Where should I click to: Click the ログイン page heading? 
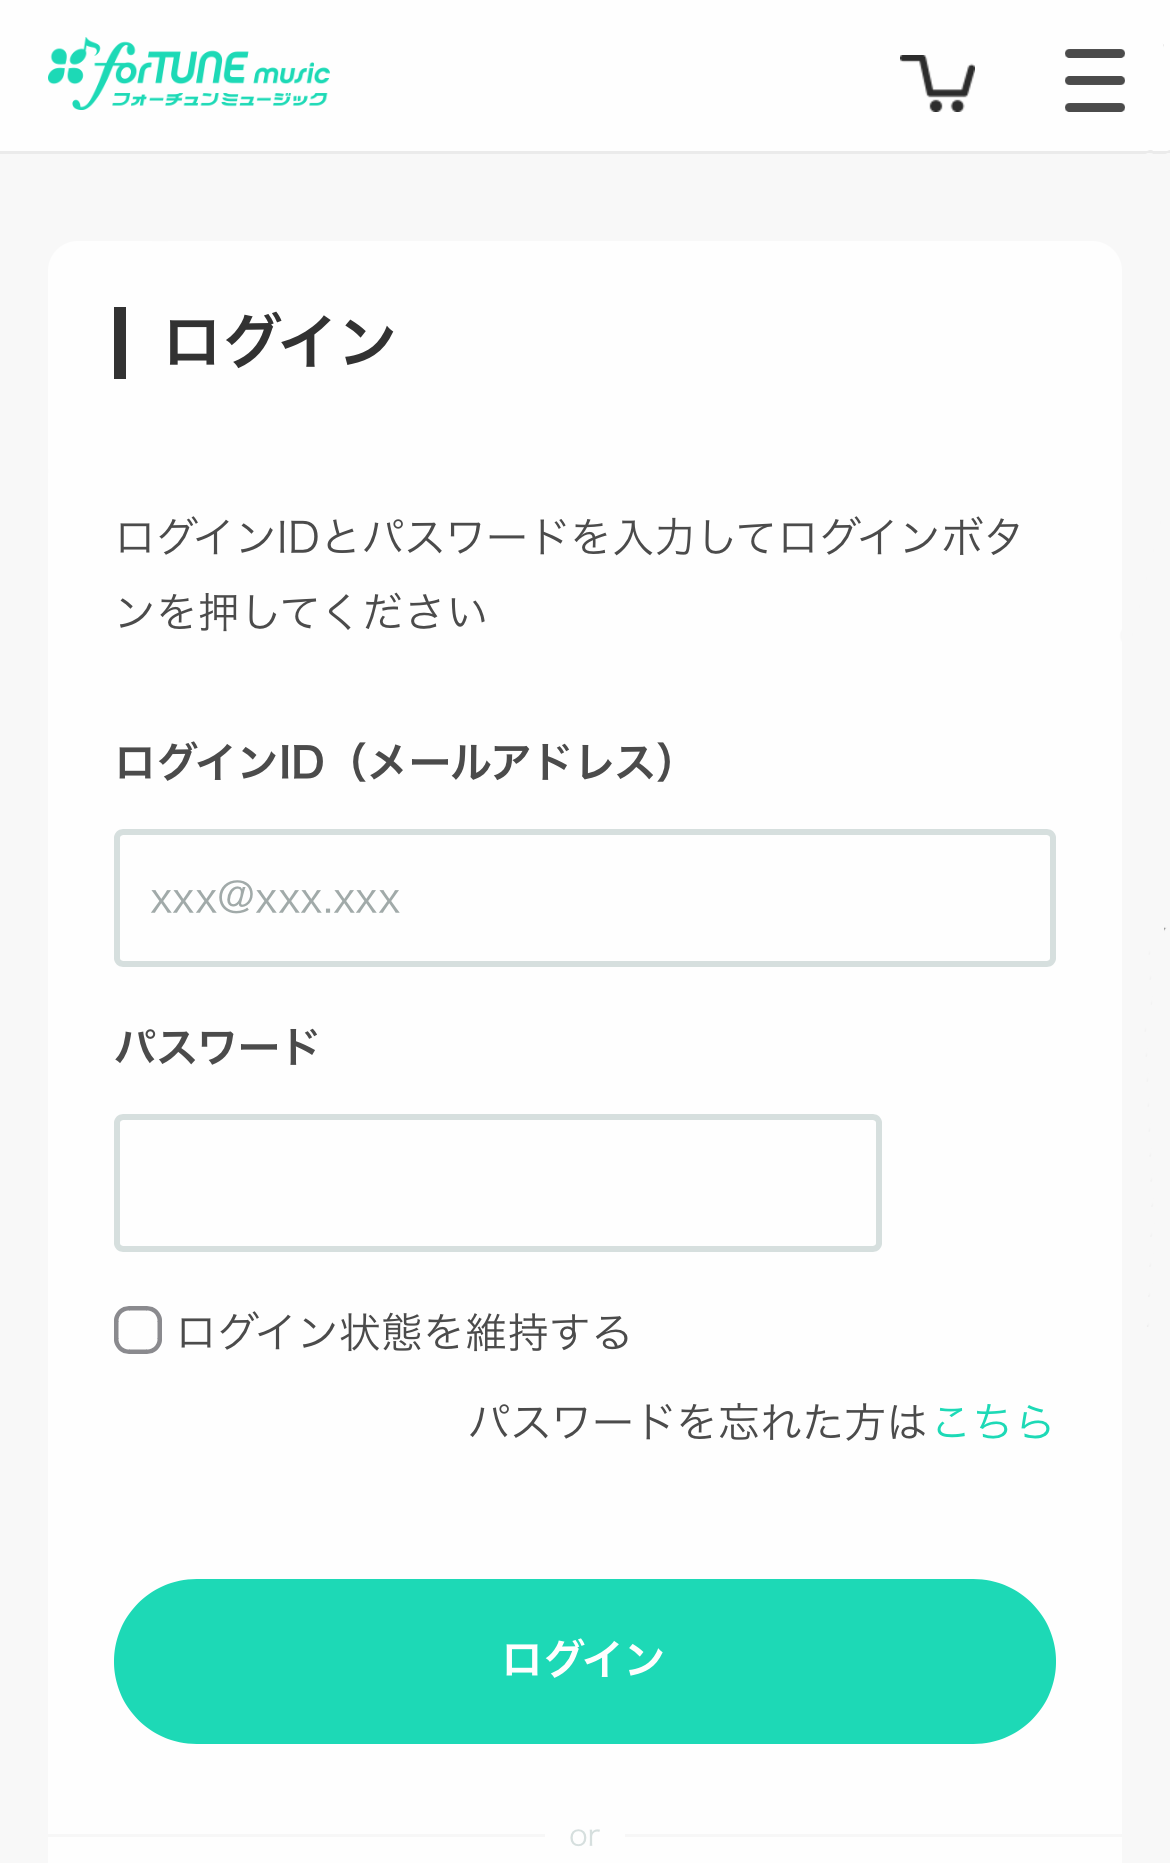(280, 342)
